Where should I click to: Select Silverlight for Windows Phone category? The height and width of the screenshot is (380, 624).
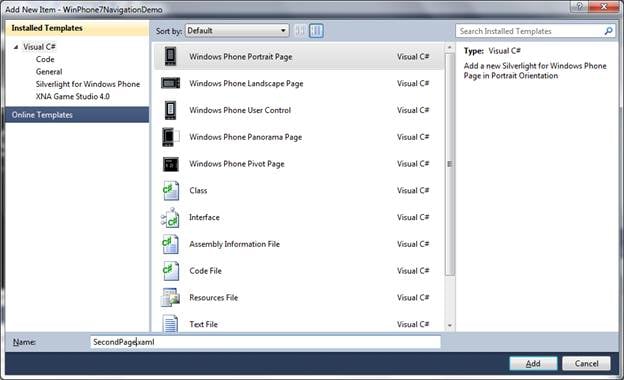pos(88,84)
